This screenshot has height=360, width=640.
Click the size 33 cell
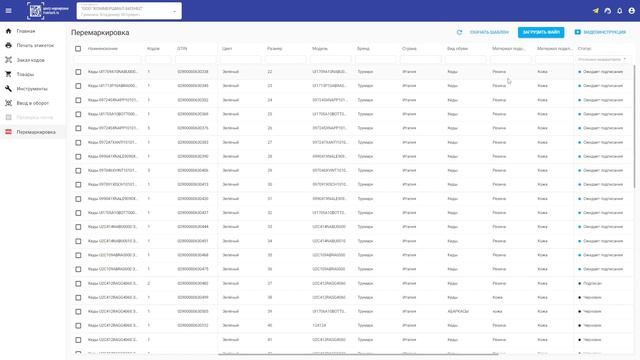point(270,227)
